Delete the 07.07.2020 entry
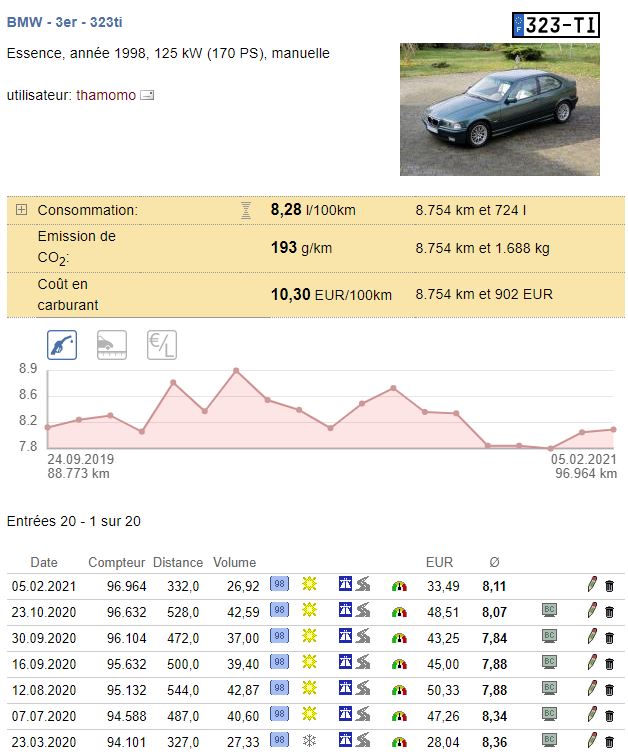The image size is (628, 755). click(609, 716)
